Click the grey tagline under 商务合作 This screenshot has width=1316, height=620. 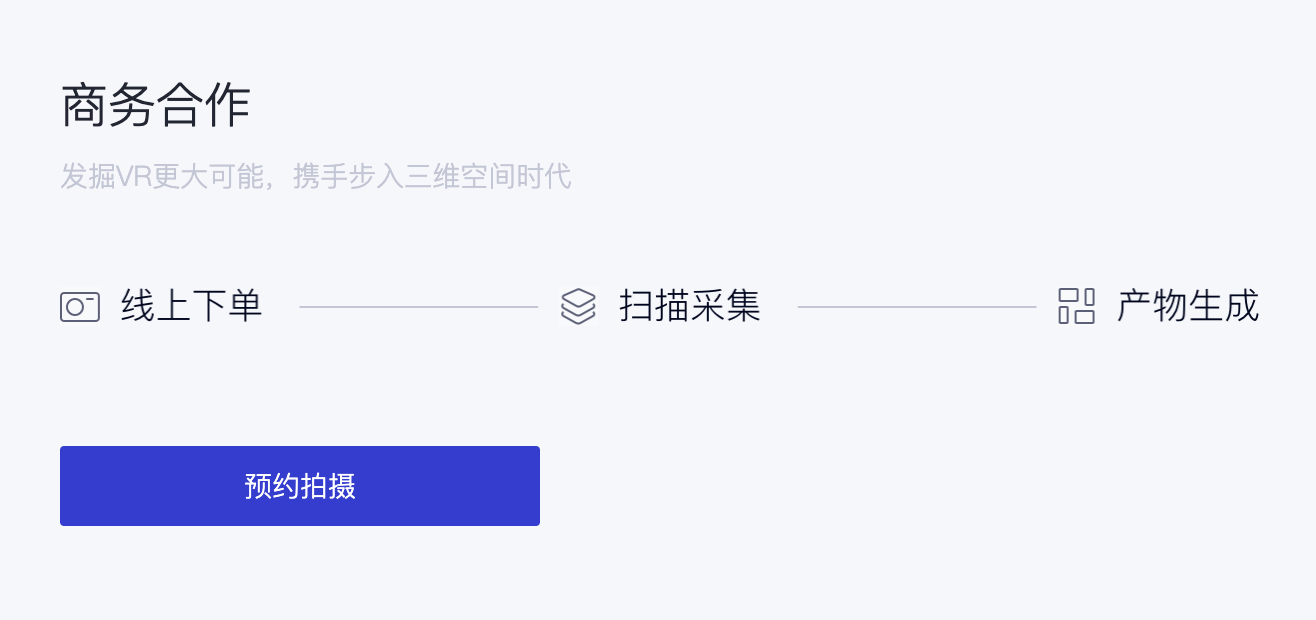[315, 177]
